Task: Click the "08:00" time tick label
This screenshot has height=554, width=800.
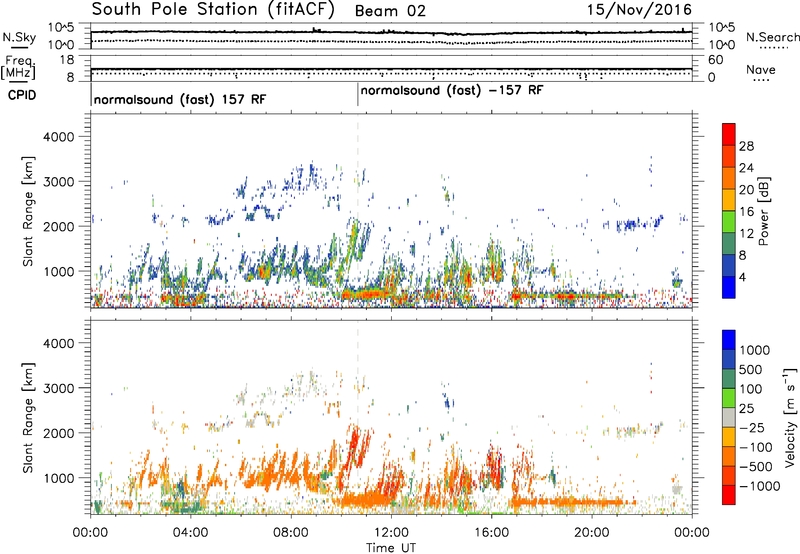Action: click(x=291, y=533)
